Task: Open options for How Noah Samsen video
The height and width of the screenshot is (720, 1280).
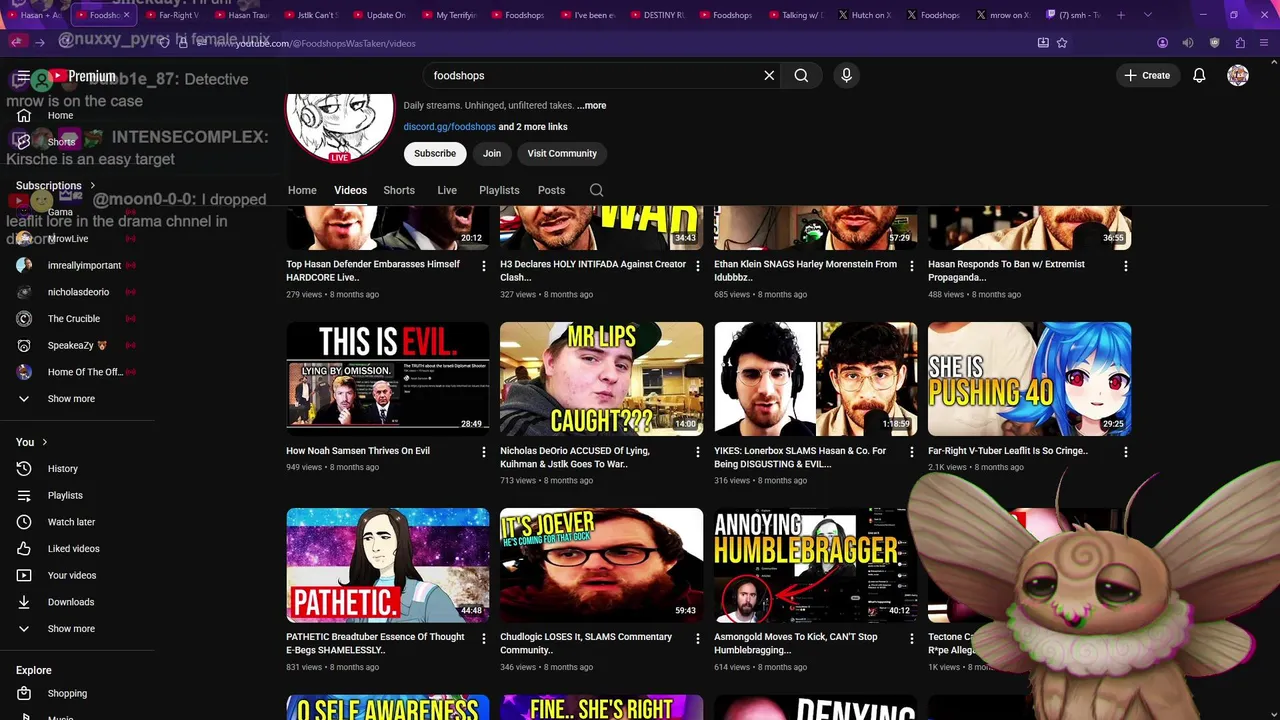Action: pos(484,452)
